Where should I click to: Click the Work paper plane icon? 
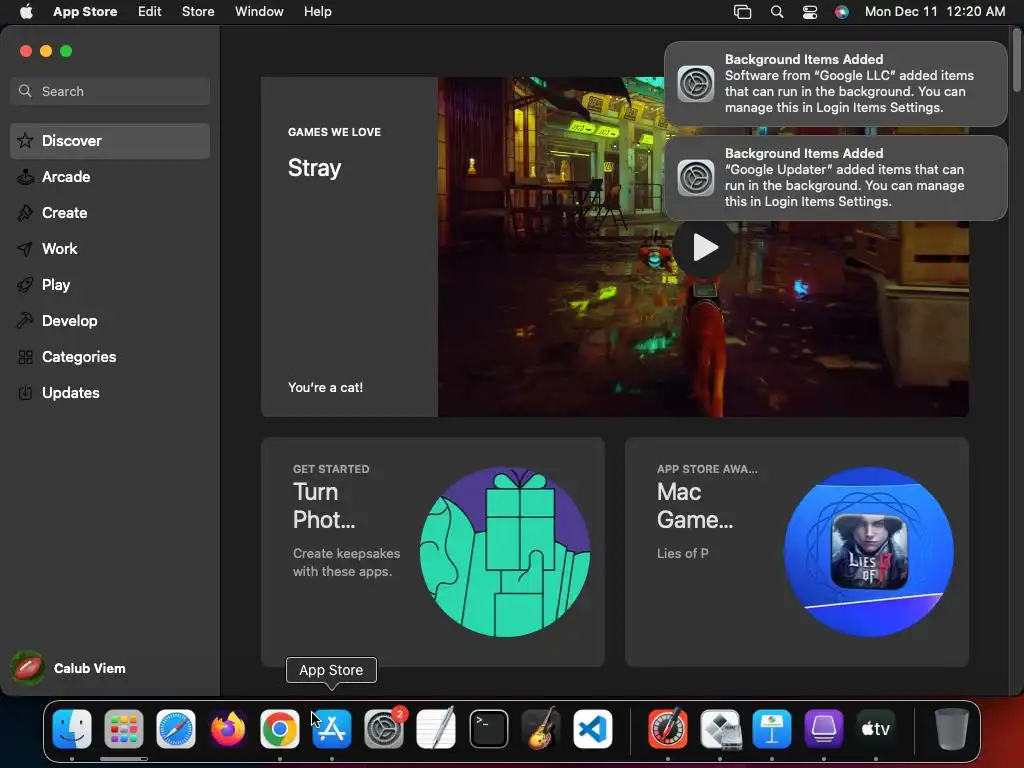[x=25, y=249]
